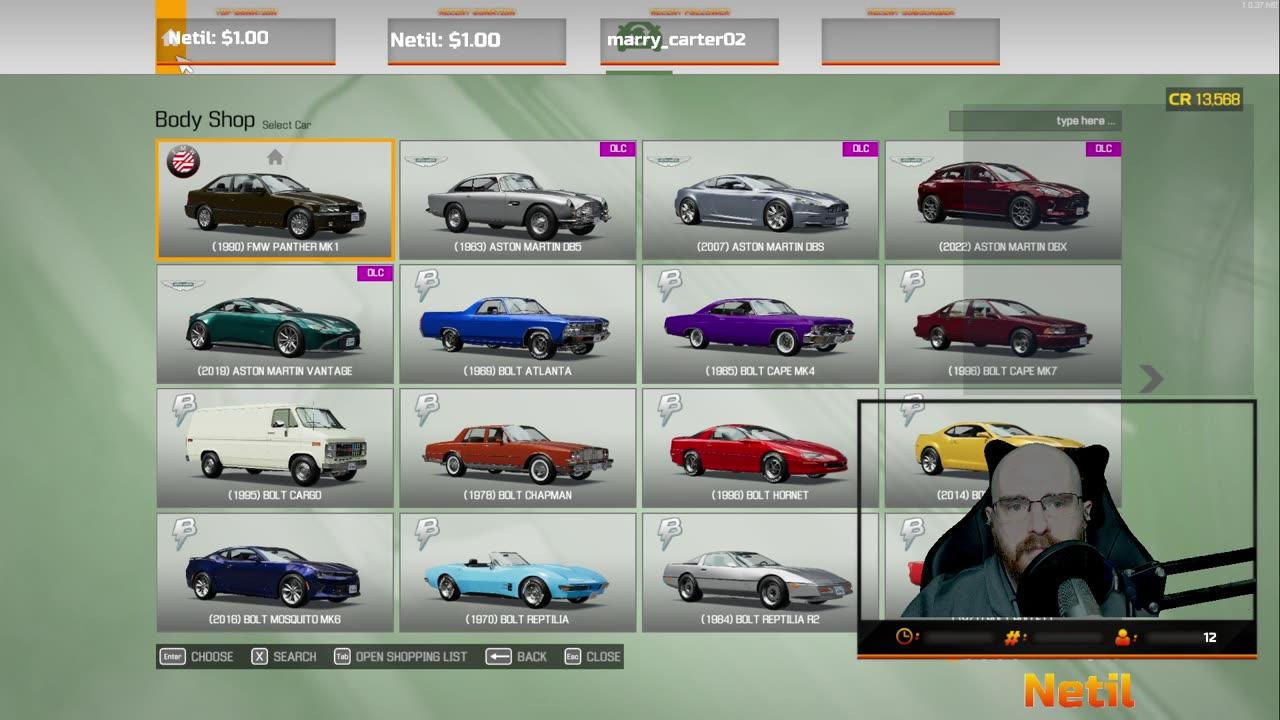Screen dimensions: 1280x720
Task: Click the empty recent subscriber panel
Action: click(x=910, y=40)
